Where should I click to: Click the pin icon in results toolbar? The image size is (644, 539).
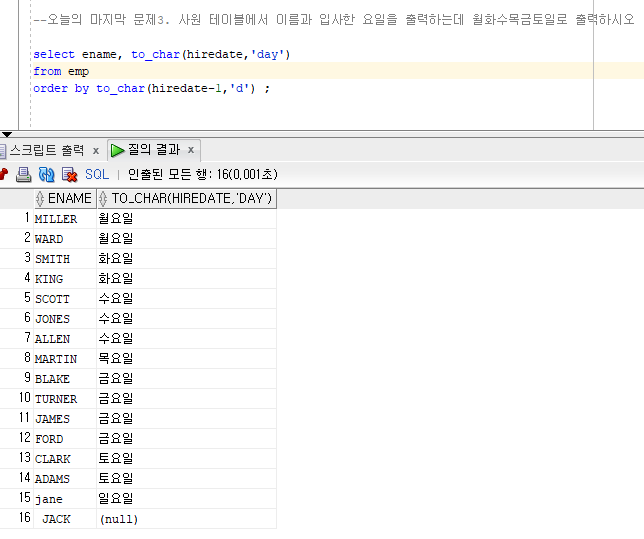click(4, 174)
